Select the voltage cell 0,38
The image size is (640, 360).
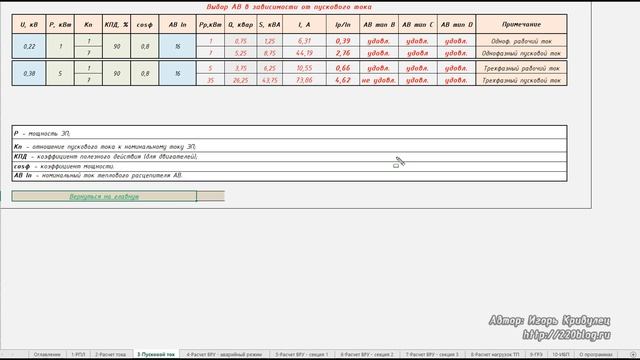[x=29, y=73]
